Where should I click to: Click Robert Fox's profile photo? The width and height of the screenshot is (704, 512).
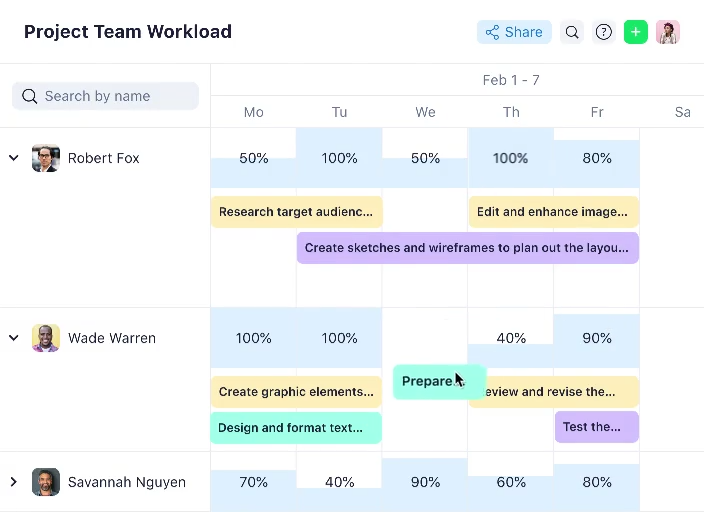click(x=46, y=158)
